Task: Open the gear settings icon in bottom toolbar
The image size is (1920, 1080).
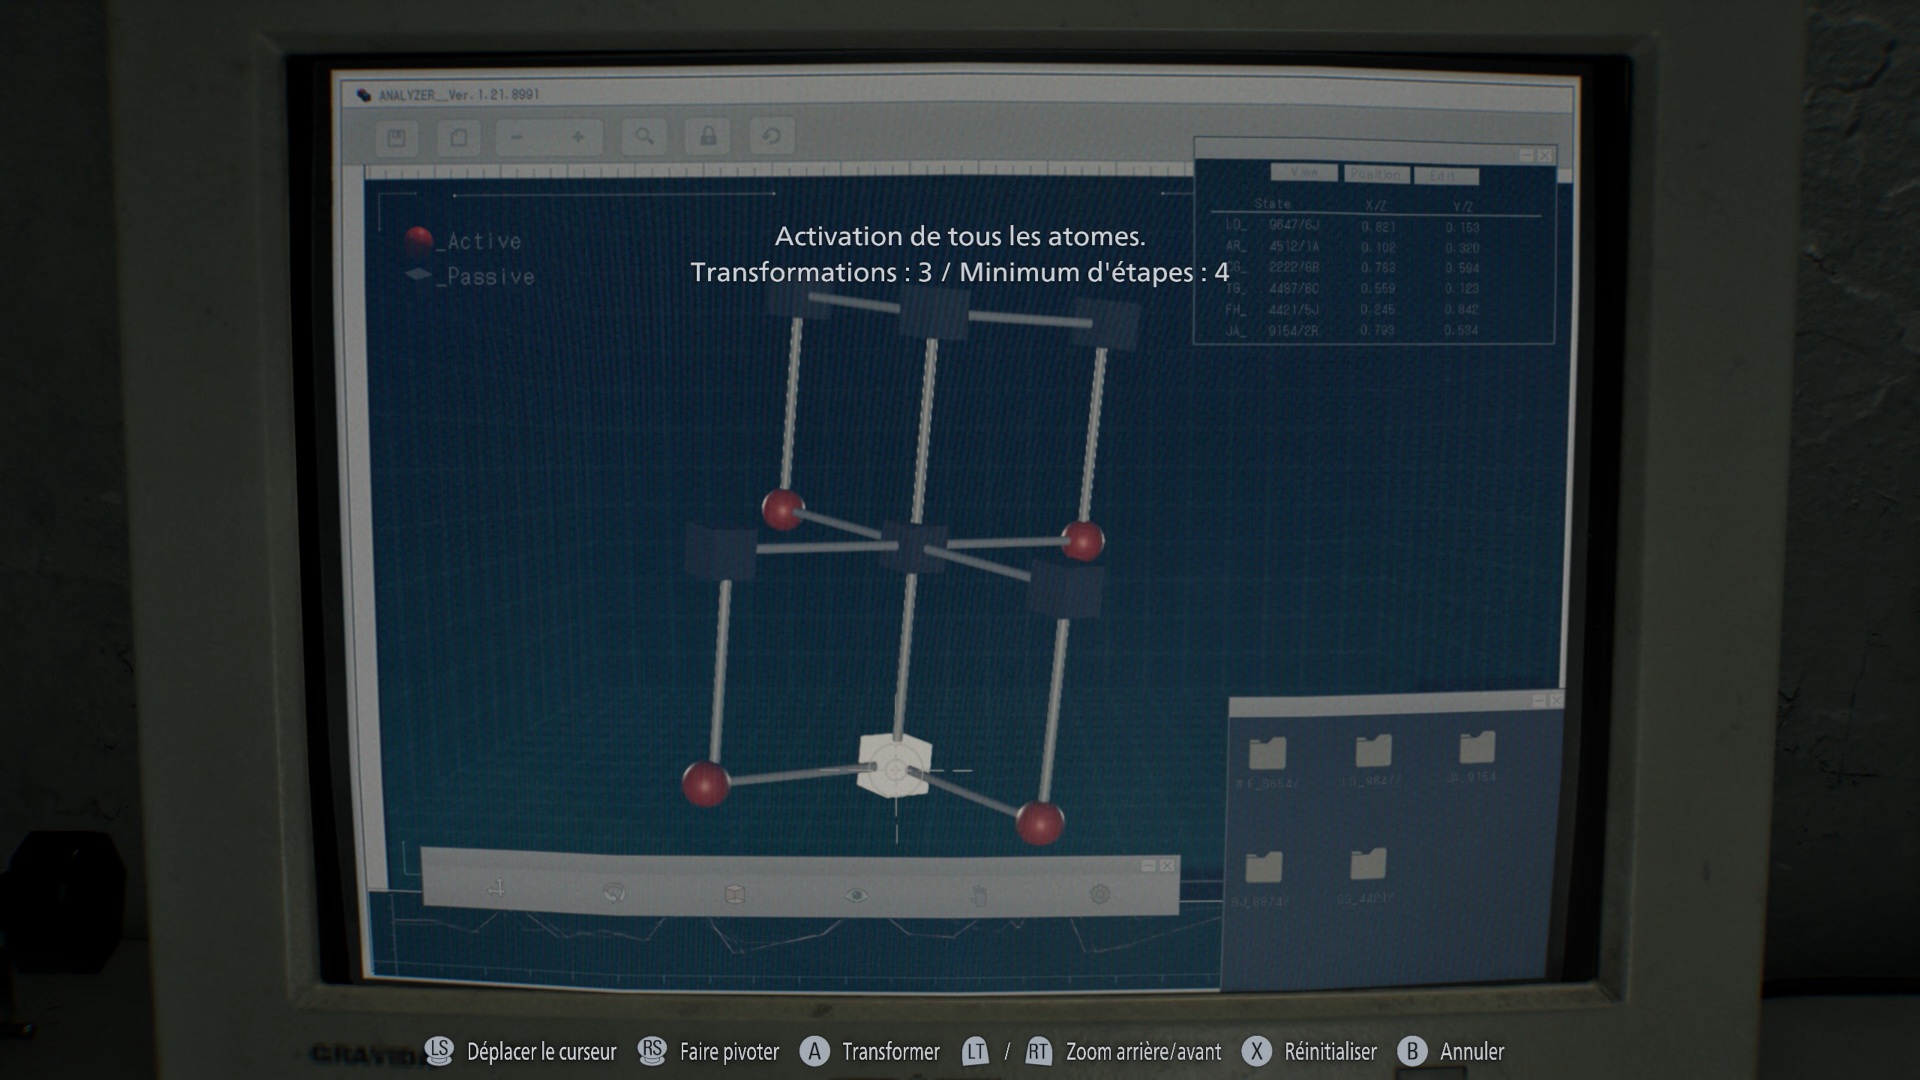Action: pos(1099,894)
